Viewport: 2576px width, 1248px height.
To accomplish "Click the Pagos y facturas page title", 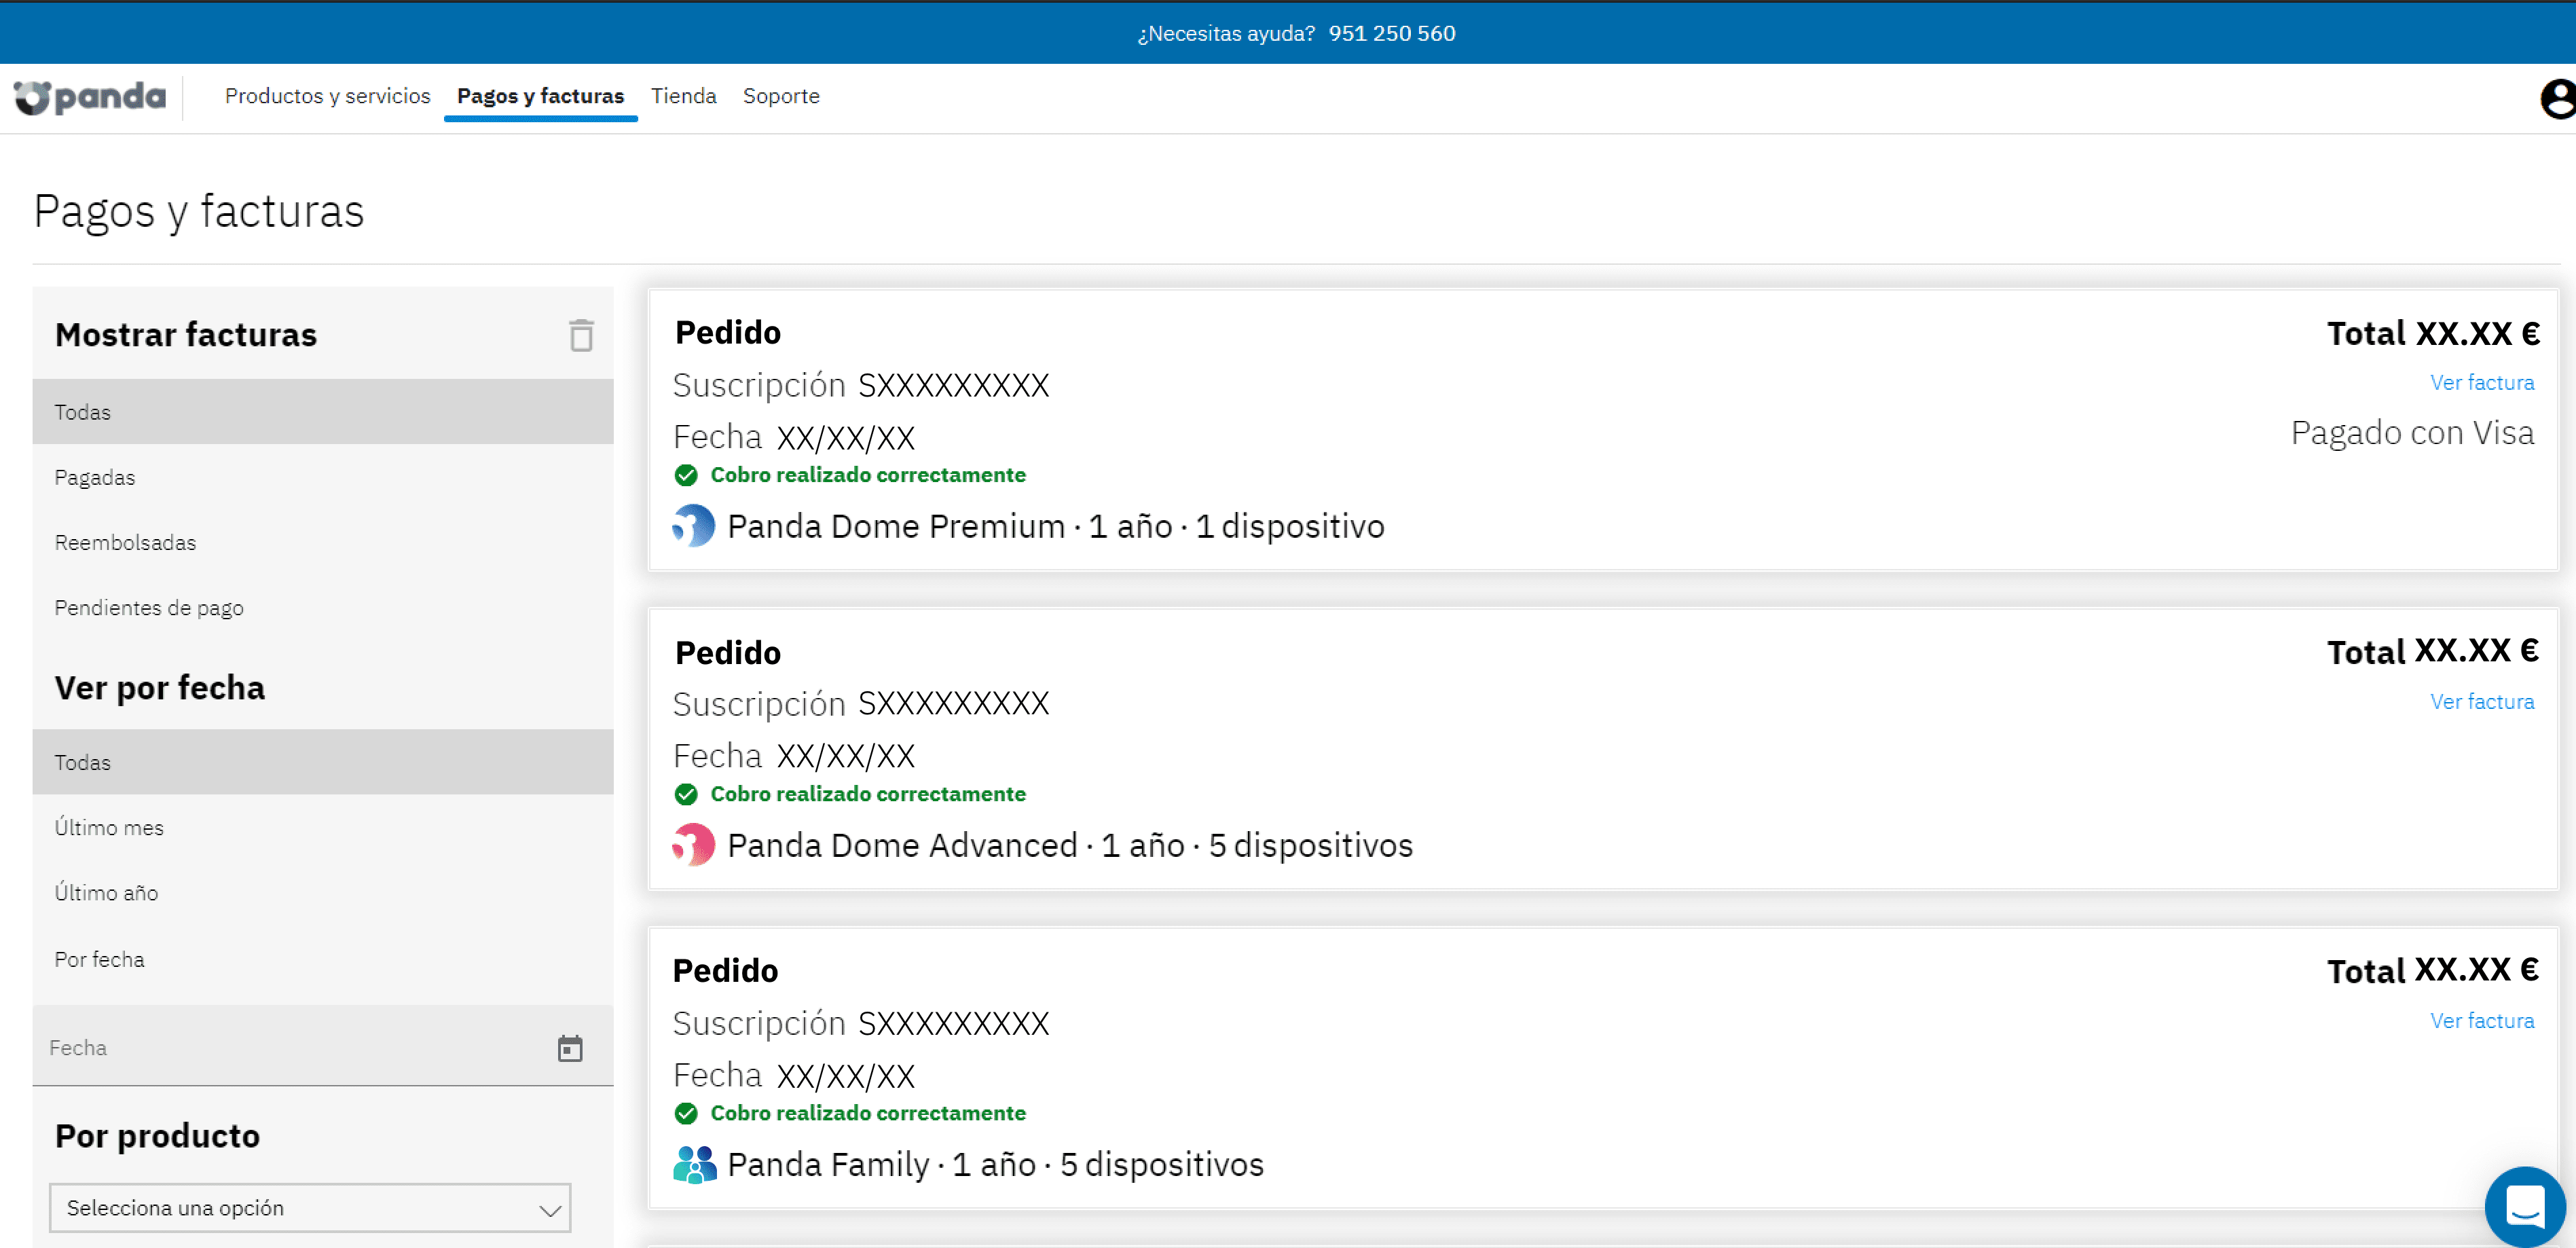I will pos(199,211).
